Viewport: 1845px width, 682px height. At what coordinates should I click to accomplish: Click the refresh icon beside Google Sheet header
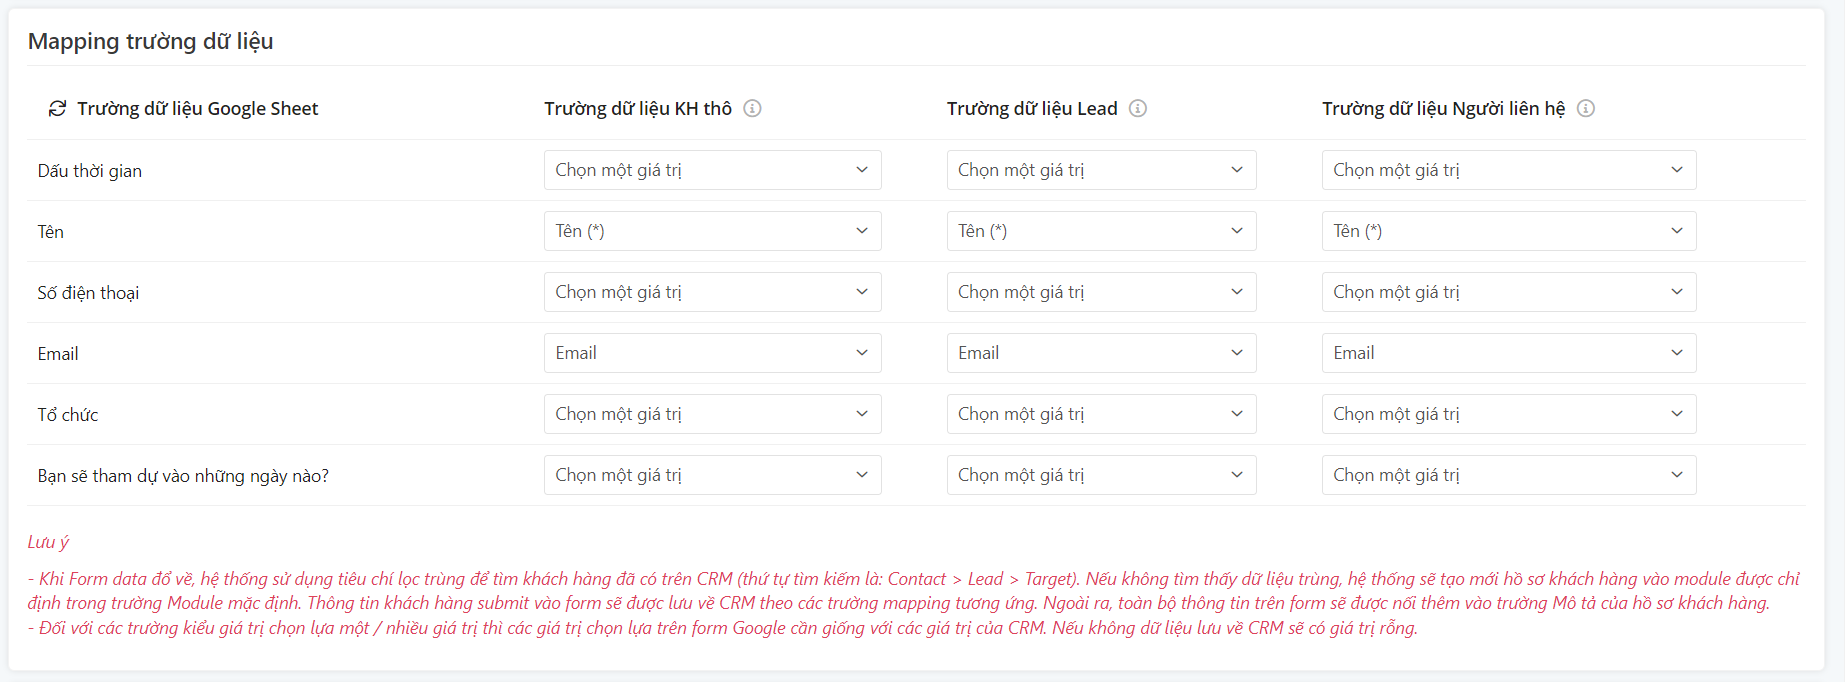[58, 108]
